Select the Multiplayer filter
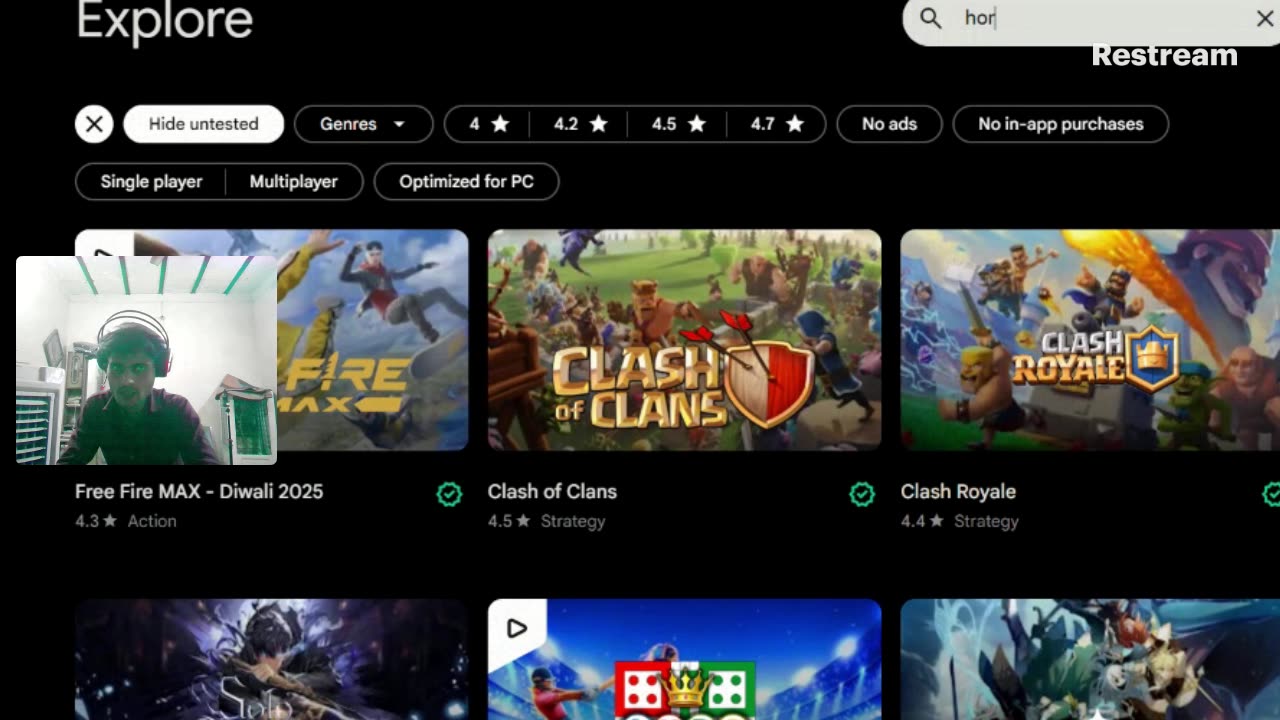Image resolution: width=1280 pixels, height=720 pixels. (x=293, y=181)
